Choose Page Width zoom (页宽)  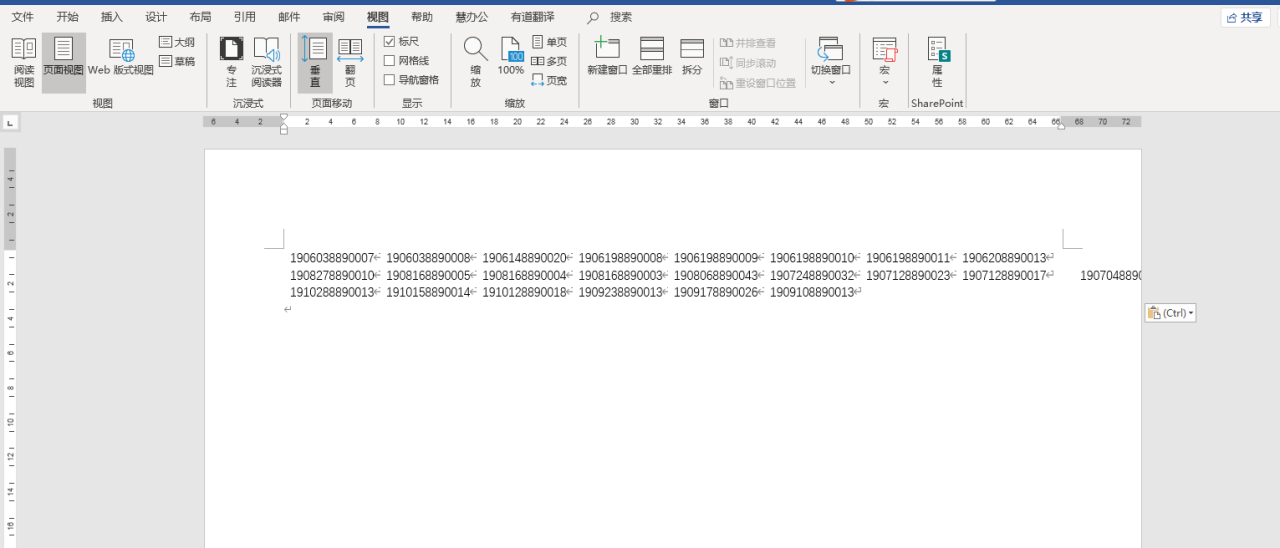coord(549,80)
